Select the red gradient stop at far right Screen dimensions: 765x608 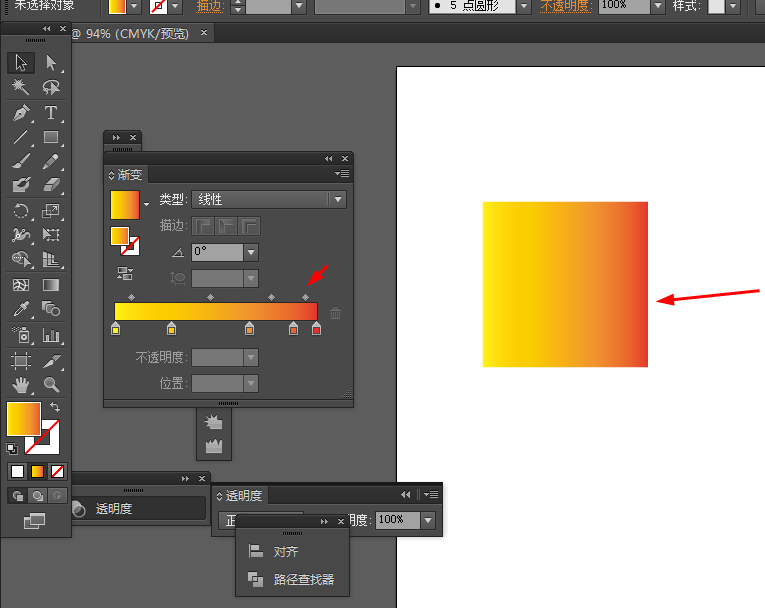316,329
